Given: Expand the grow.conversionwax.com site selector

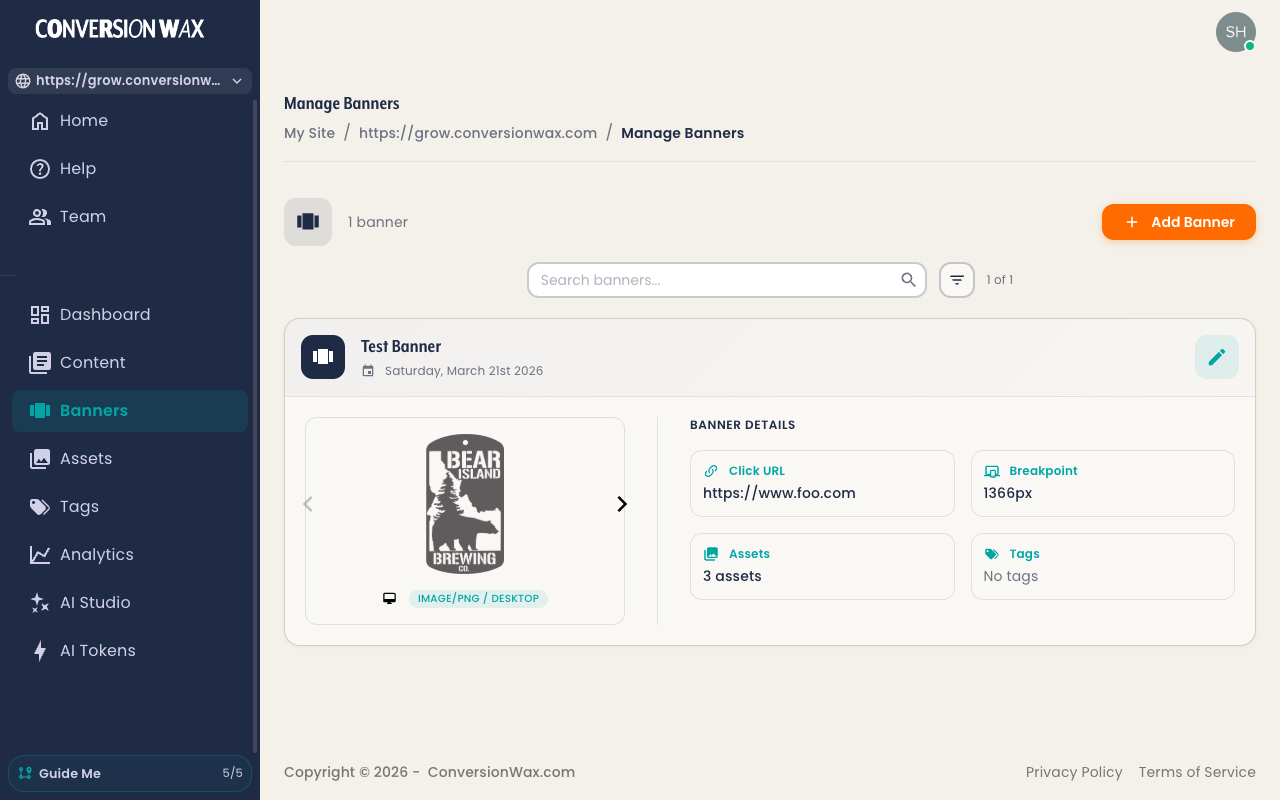Looking at the screenshot, I should (x=129, y=80).
